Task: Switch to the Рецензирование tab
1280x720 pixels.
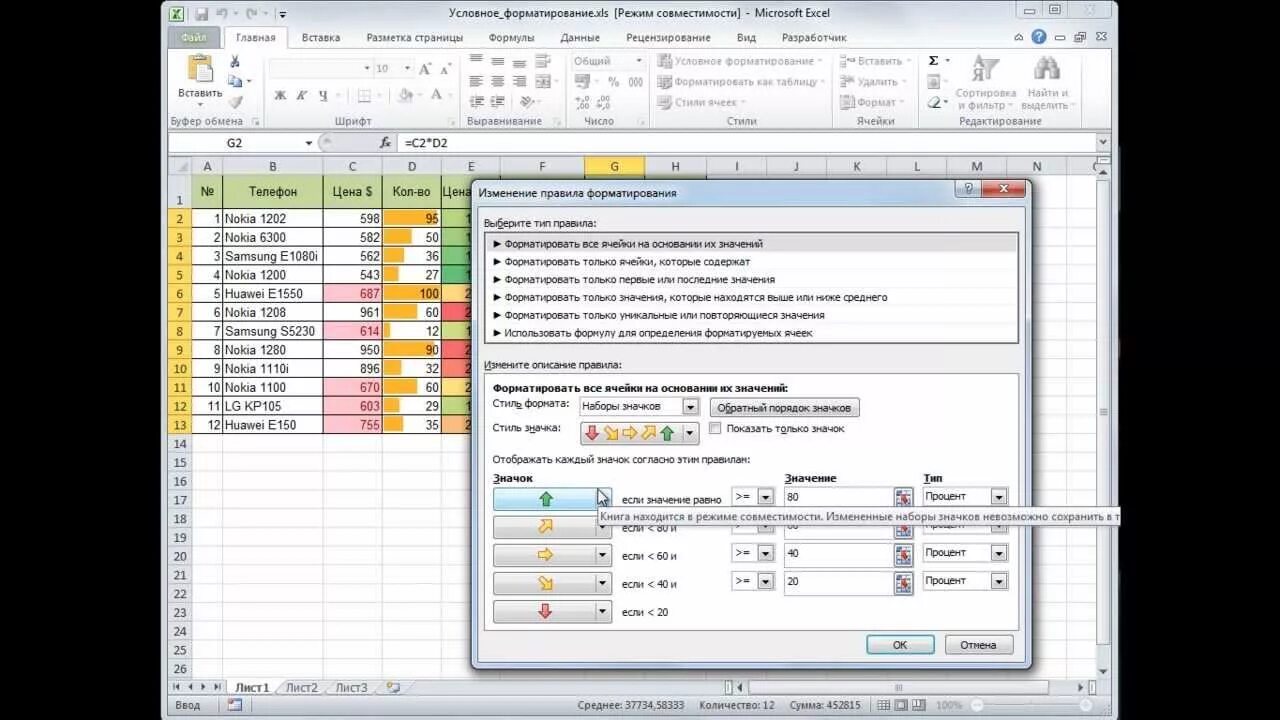Action: 668,38
